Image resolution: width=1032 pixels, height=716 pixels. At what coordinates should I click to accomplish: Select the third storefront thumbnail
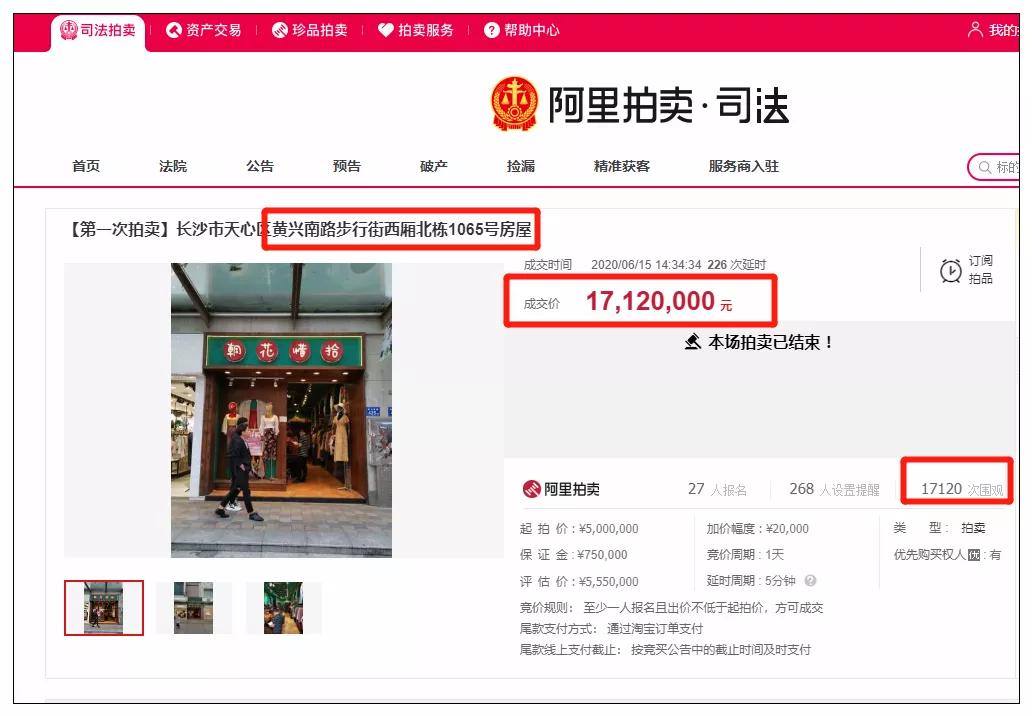pyautogui.click(x=282, y=606)
